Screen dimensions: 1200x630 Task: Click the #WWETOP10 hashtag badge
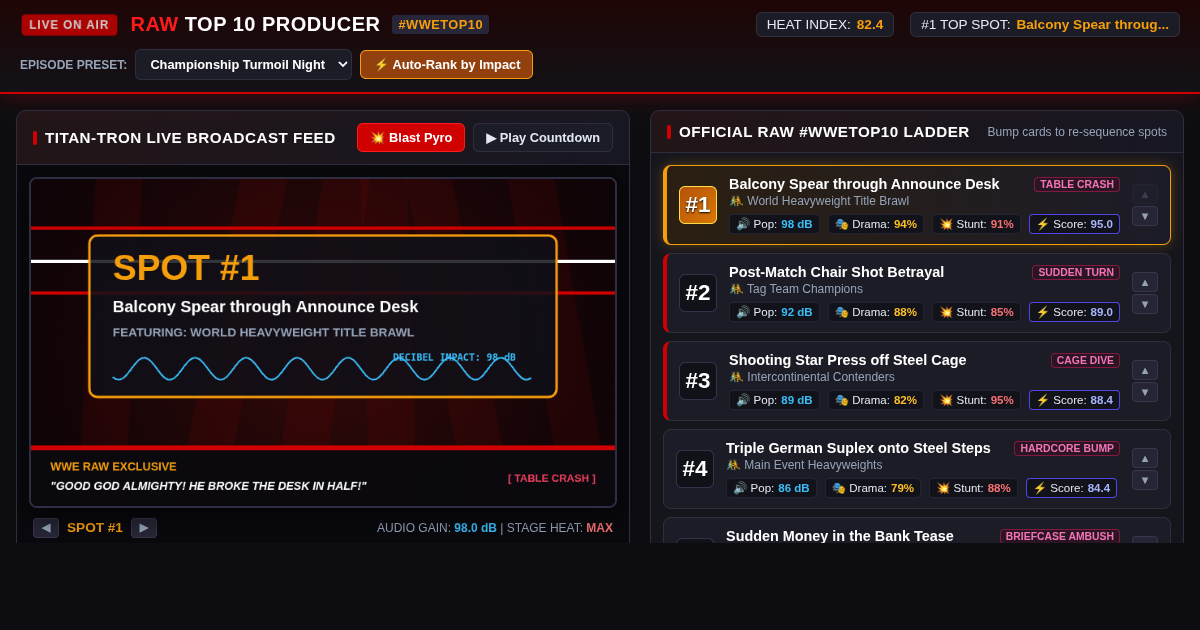click(440, 24)
